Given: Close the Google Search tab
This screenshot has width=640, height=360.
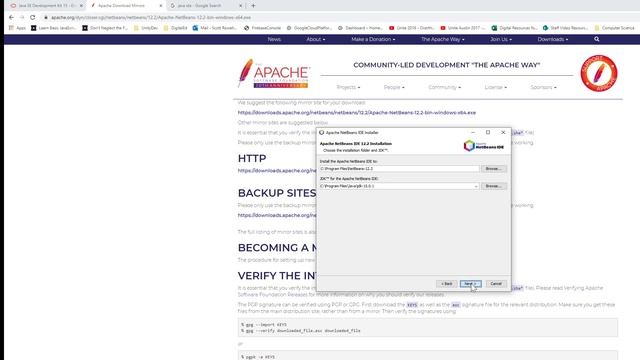Looking at the screenshot, I should (x=240, y=6).
